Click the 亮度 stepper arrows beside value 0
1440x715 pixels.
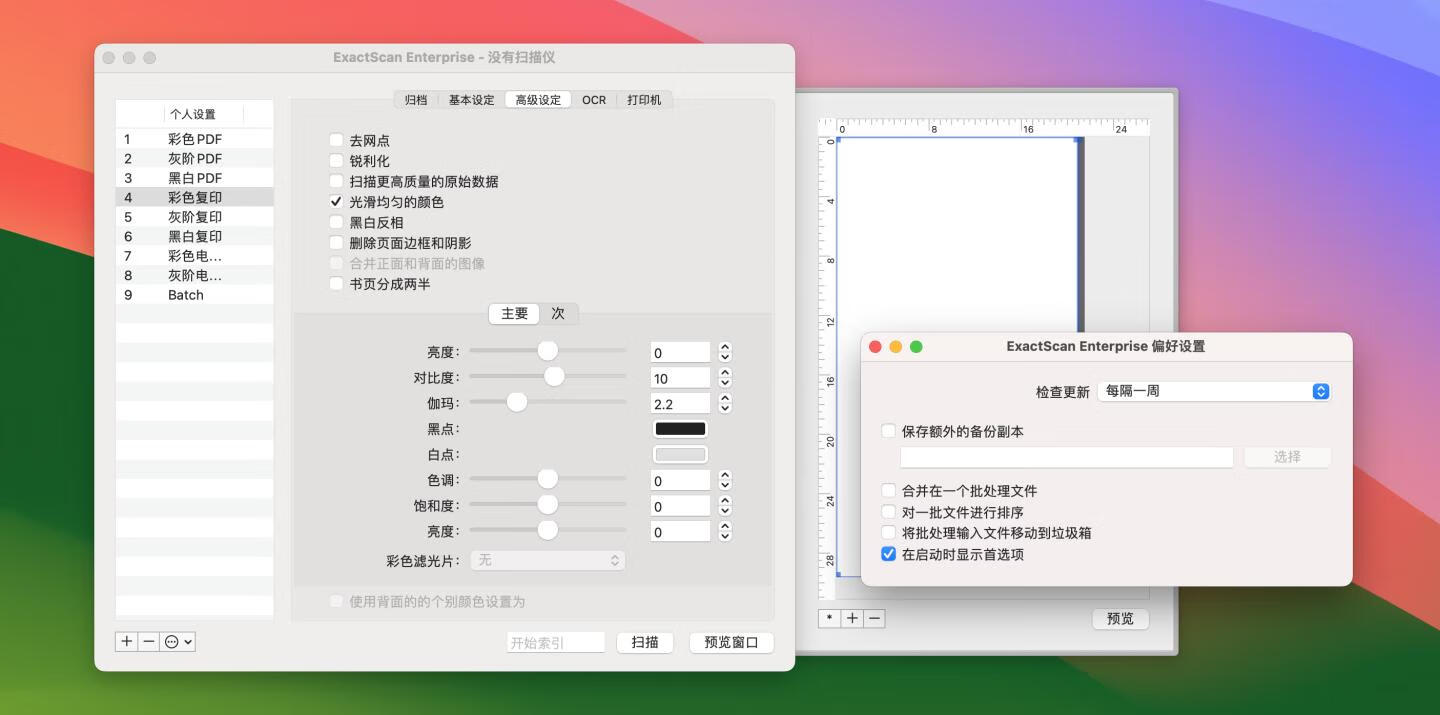pyautogui.click(x=725, y=352)
